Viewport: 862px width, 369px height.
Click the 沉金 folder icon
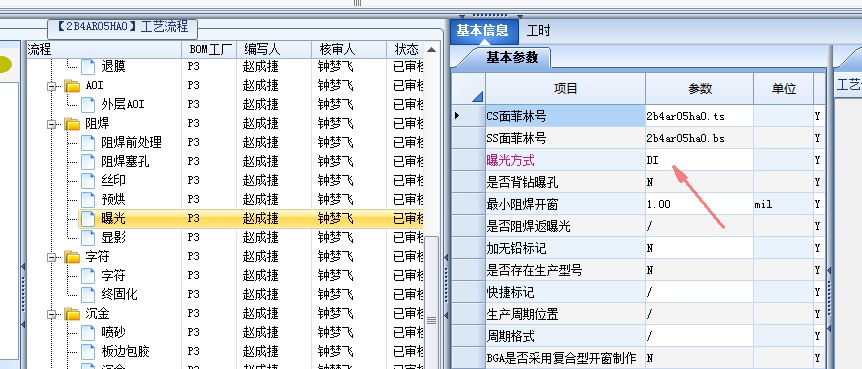tap(72, 314)
